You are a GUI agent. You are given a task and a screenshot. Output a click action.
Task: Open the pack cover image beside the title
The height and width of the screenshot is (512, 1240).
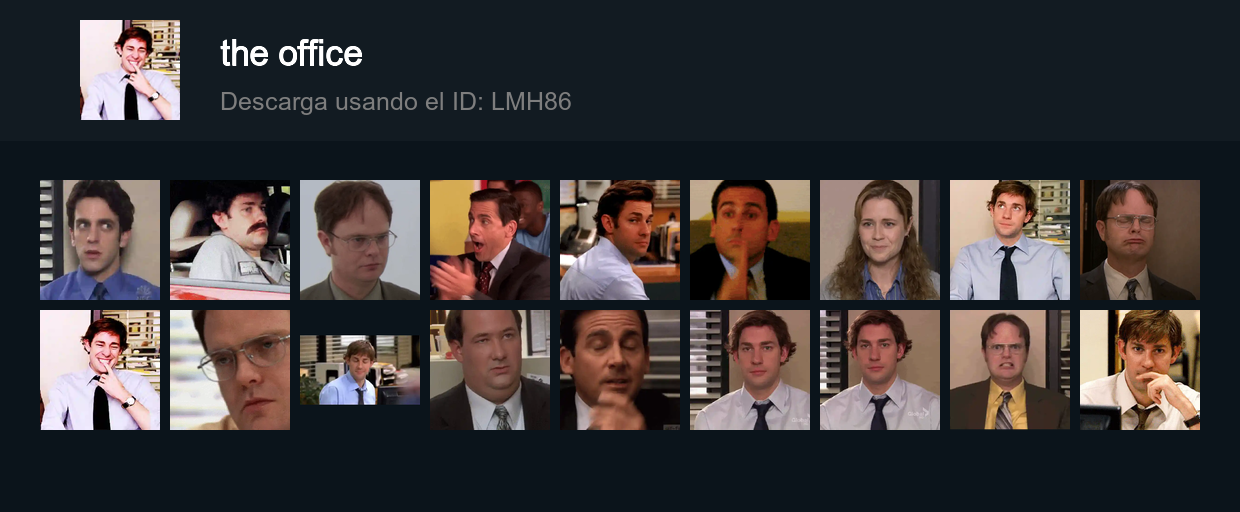pyautogui.click(x=130, y=70)
